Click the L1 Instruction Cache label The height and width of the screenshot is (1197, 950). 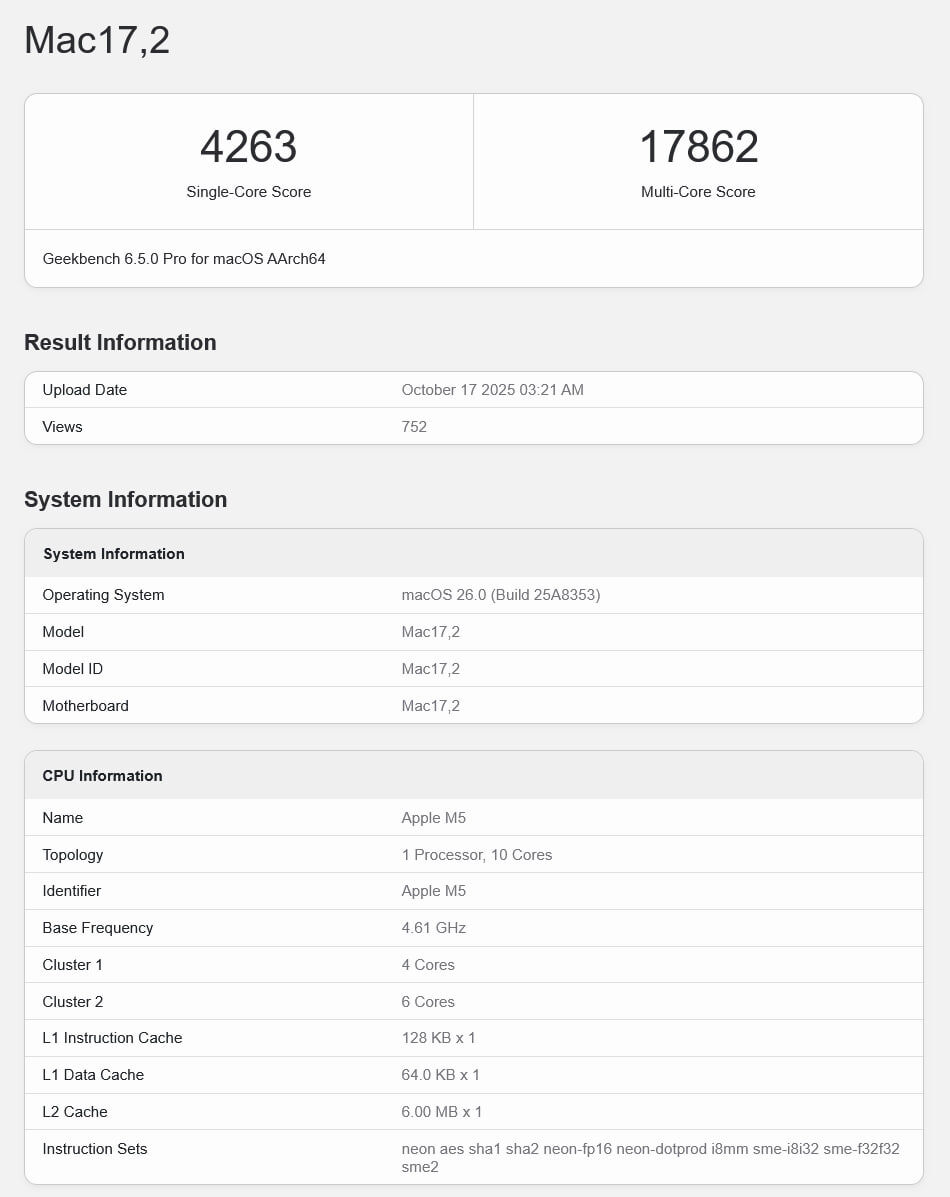[x=112, y=1038]
